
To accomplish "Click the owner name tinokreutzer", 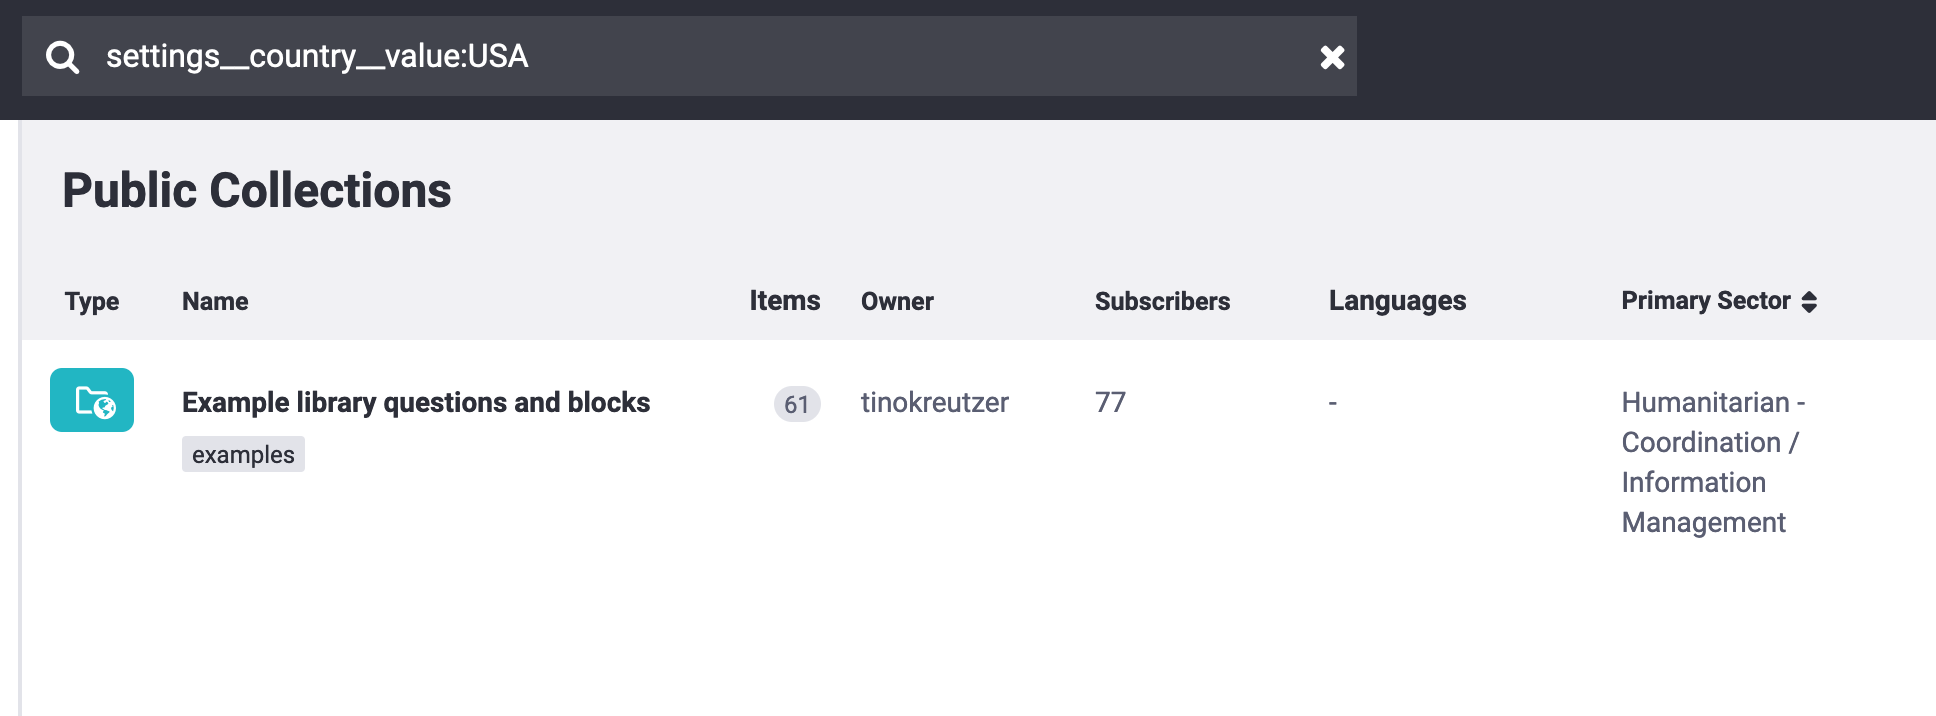I will 934,402.
